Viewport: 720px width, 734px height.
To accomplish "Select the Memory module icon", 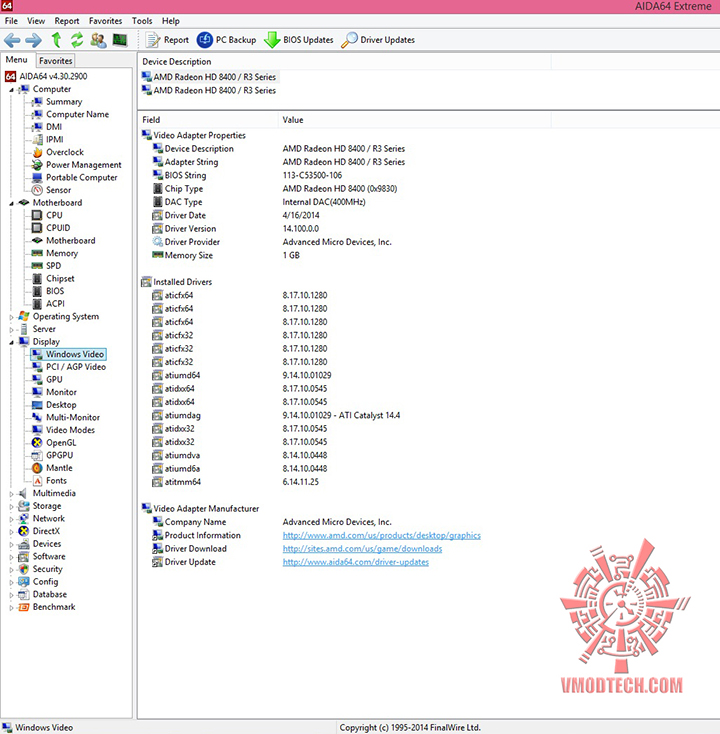I will click(37, 253).
